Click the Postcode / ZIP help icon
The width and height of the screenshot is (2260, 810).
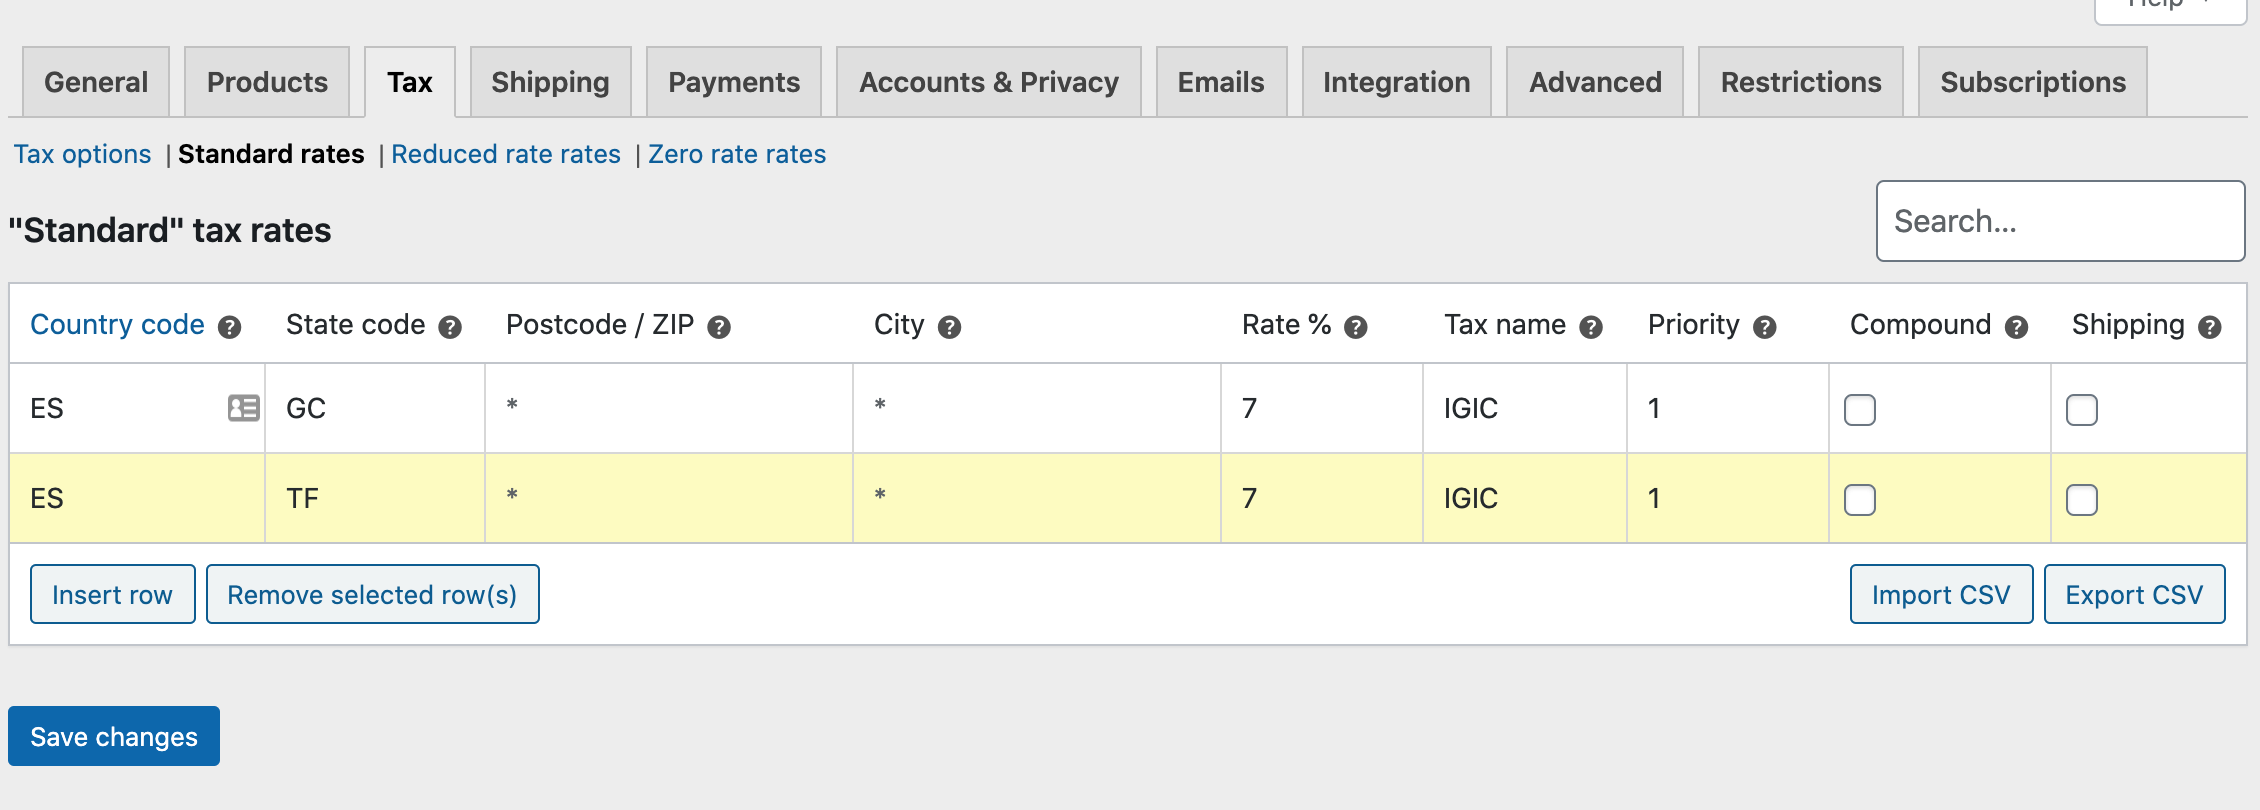tap(719, 327)
